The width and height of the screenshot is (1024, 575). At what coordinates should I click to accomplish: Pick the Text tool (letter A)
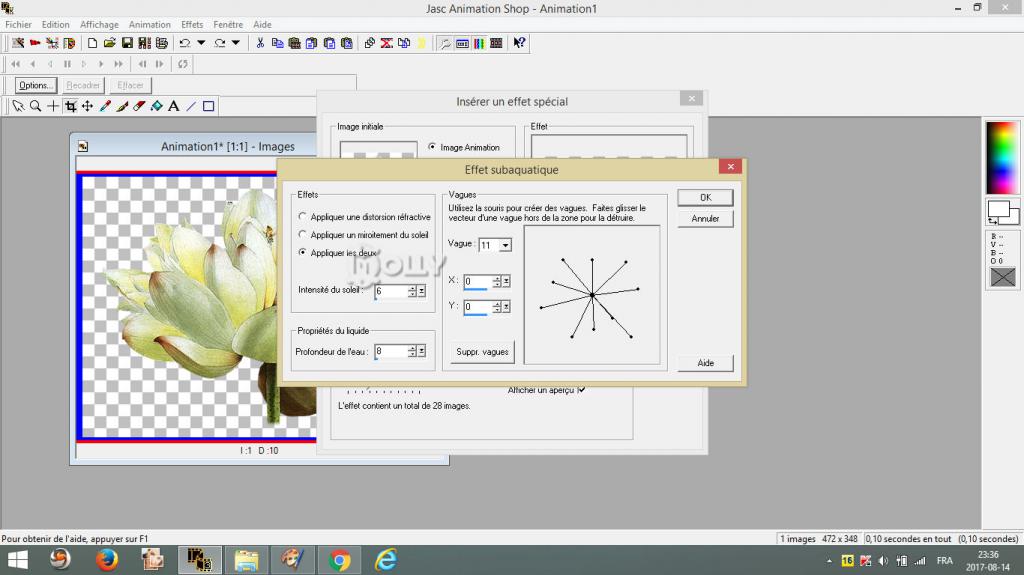(x=173, y=106)
